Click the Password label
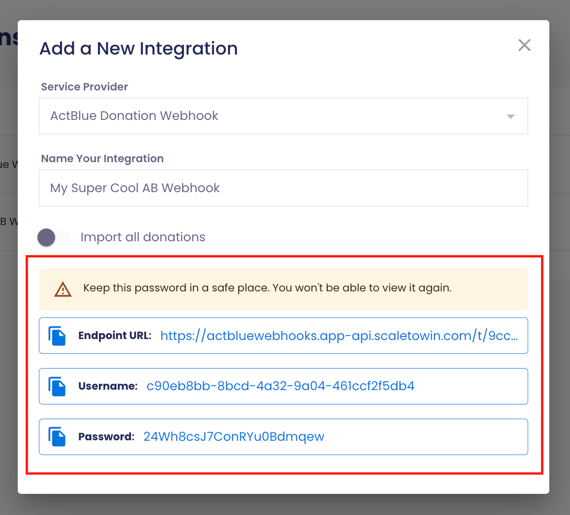The height and width of the screenshot is (515, 570). pos(106,436)
